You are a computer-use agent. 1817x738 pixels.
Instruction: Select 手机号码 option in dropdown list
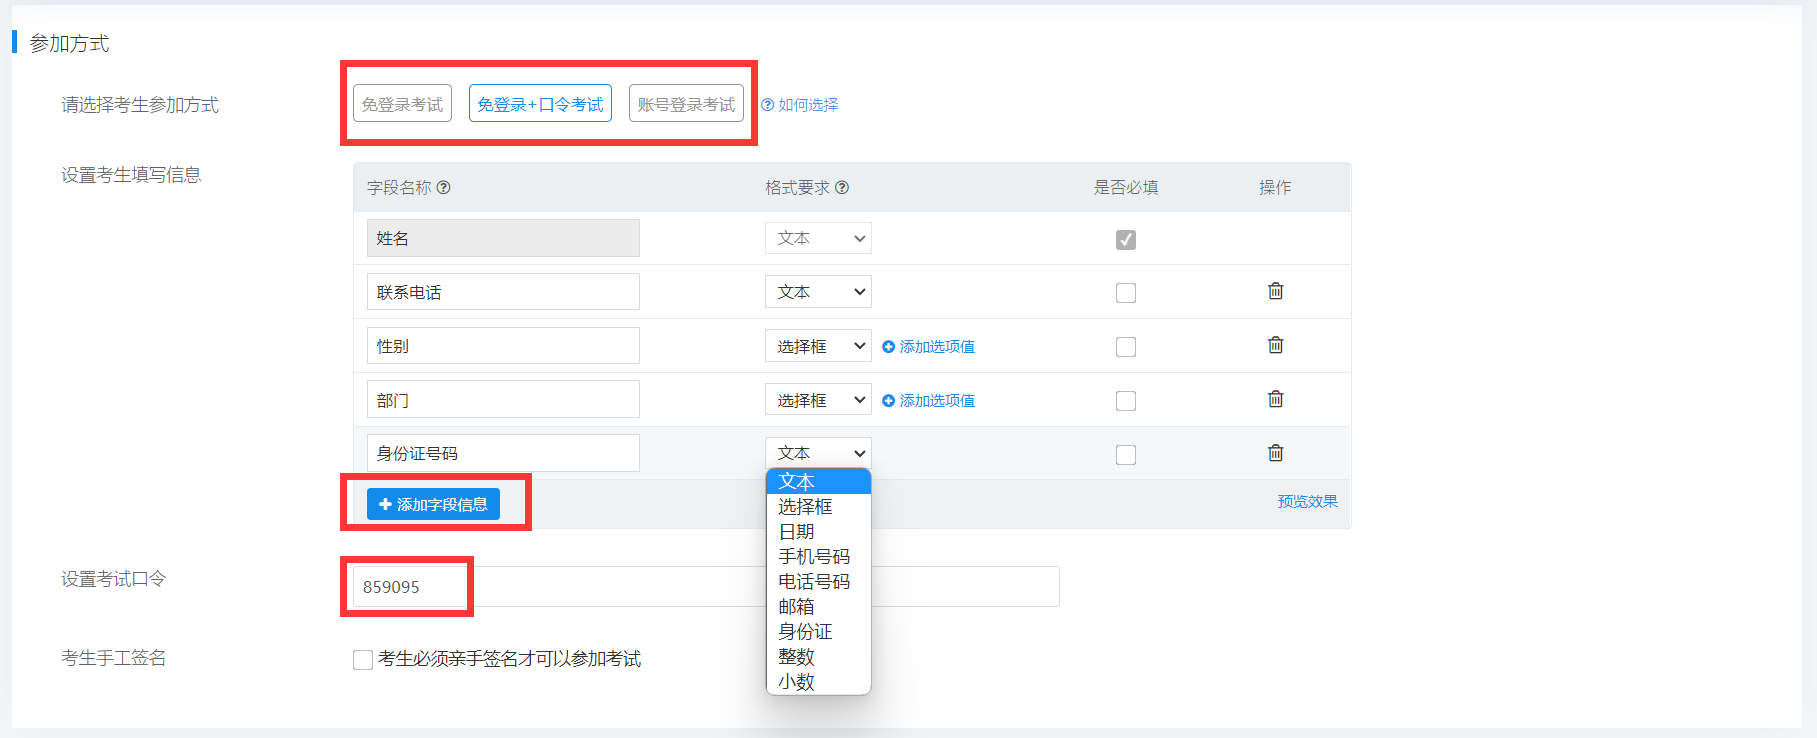(x=818, y=557)
